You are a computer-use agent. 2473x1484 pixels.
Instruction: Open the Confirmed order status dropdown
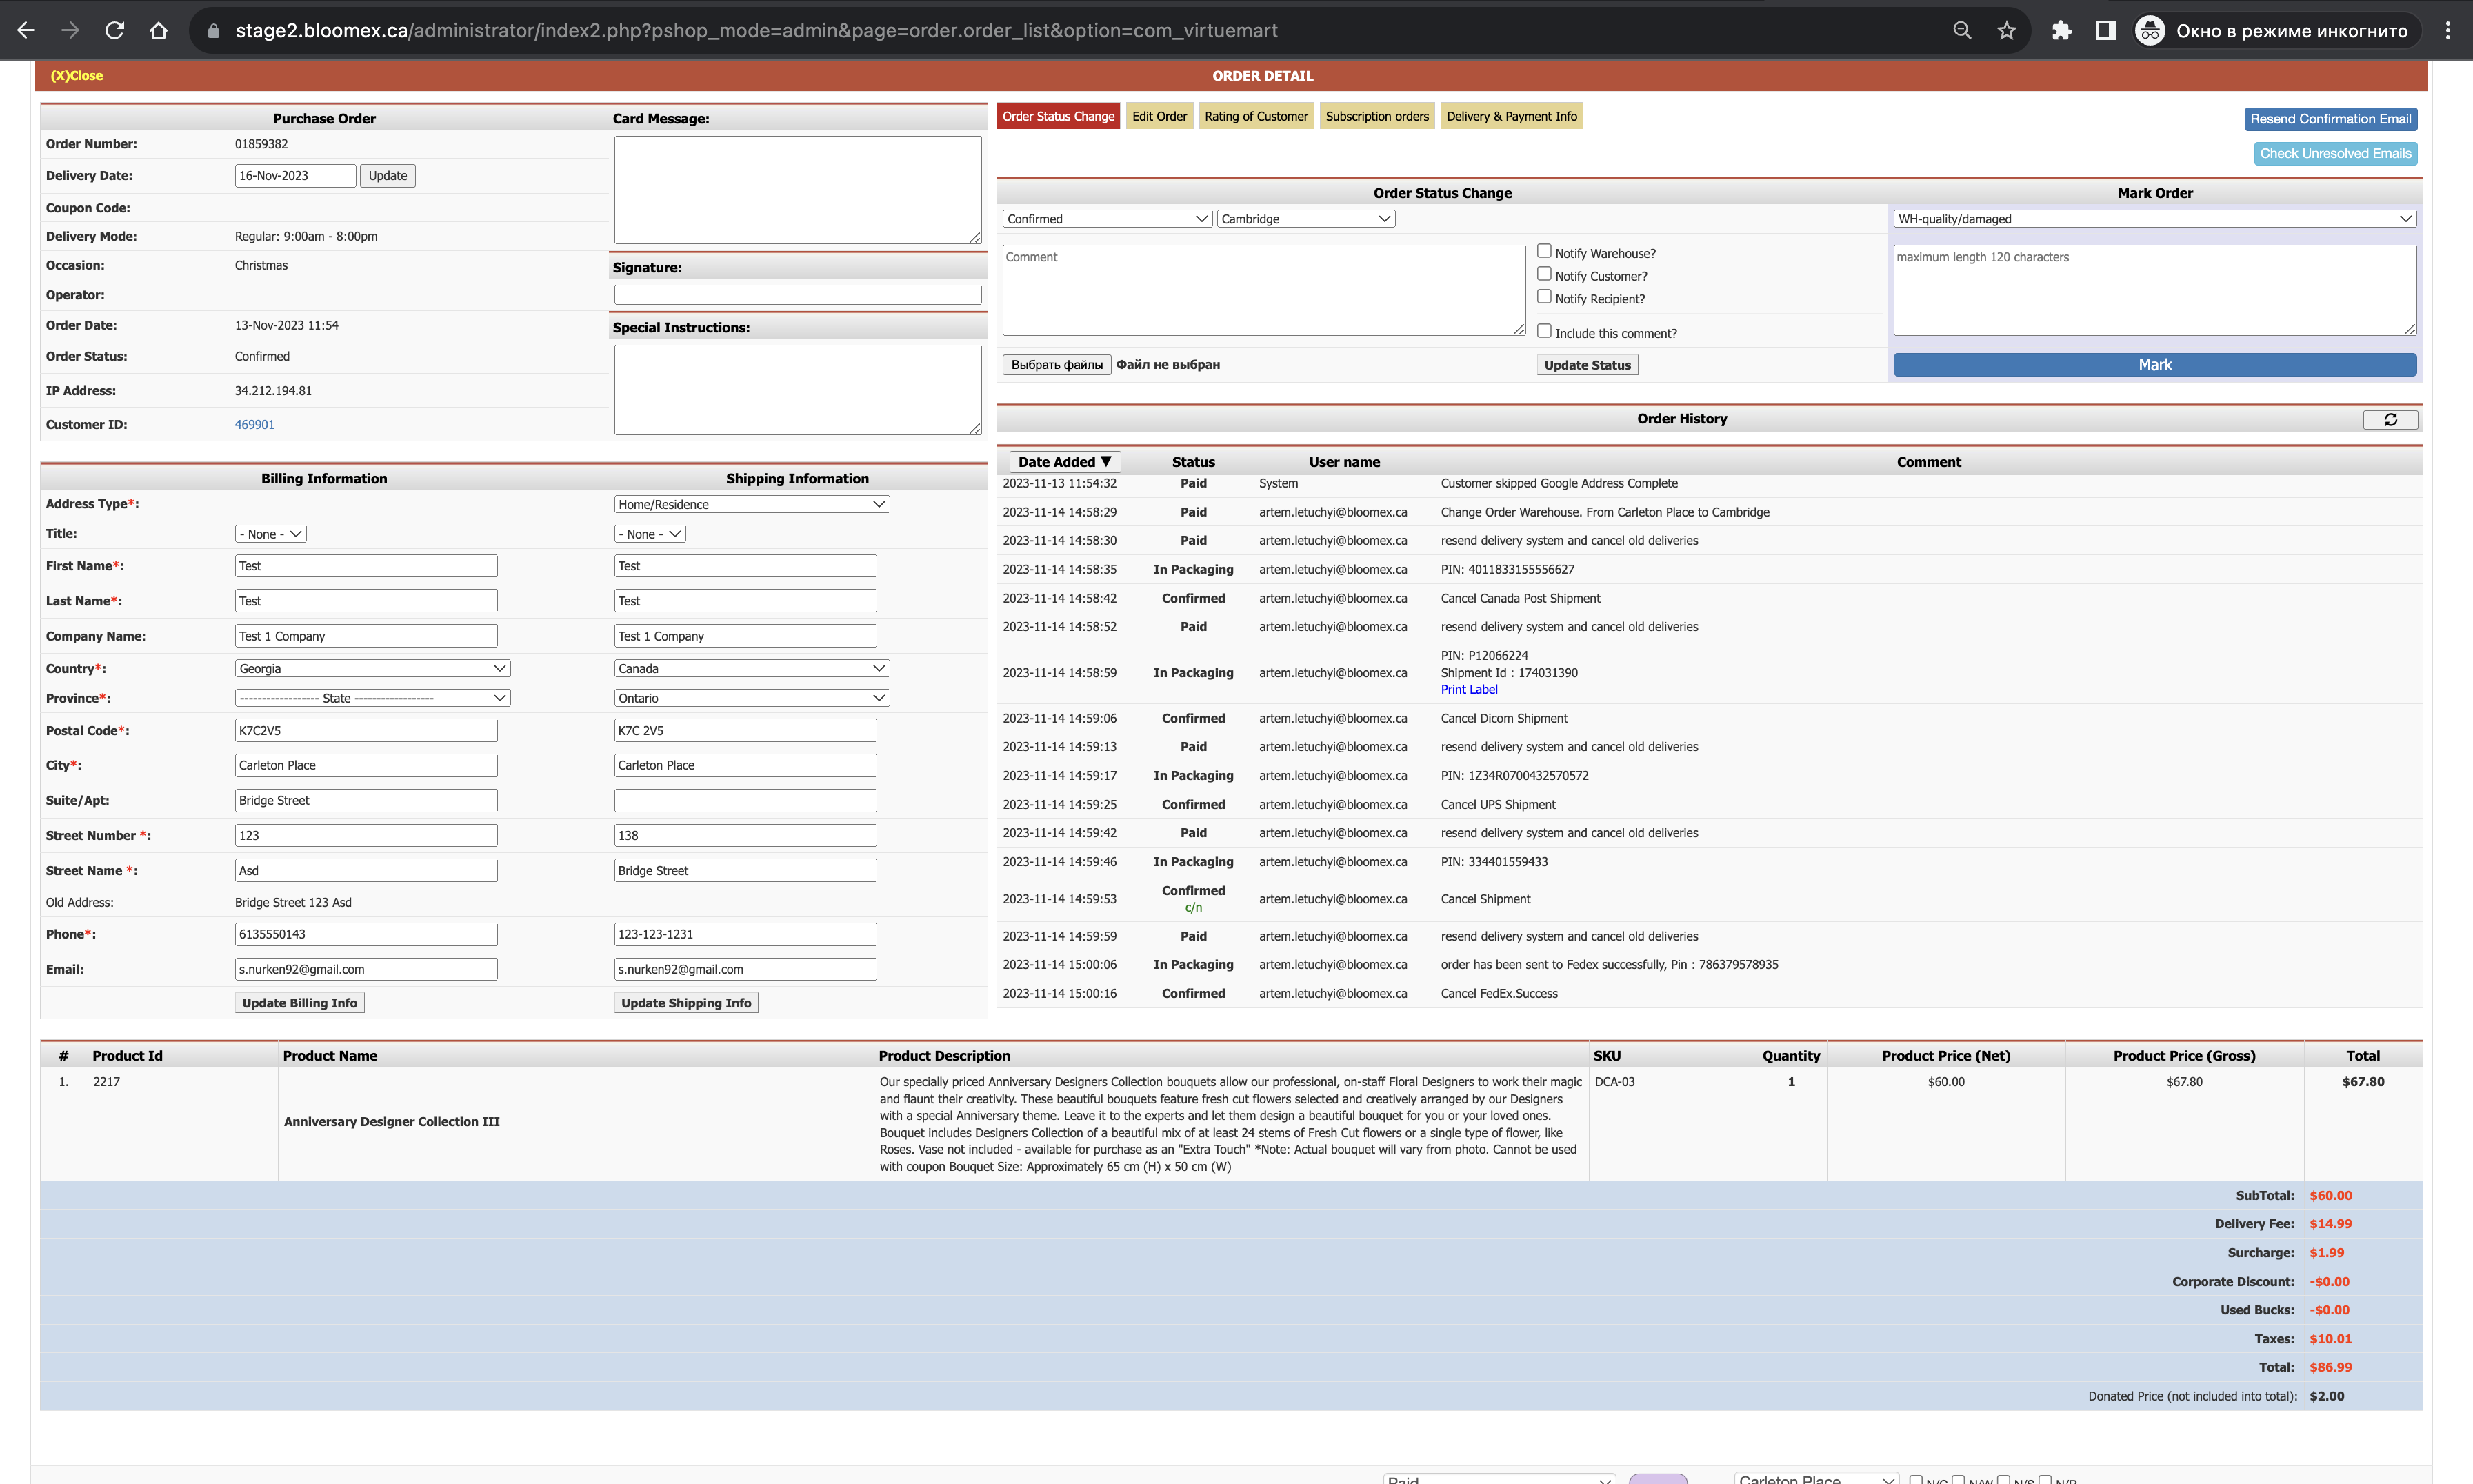pyautogui.click(x=1107, y=219)
